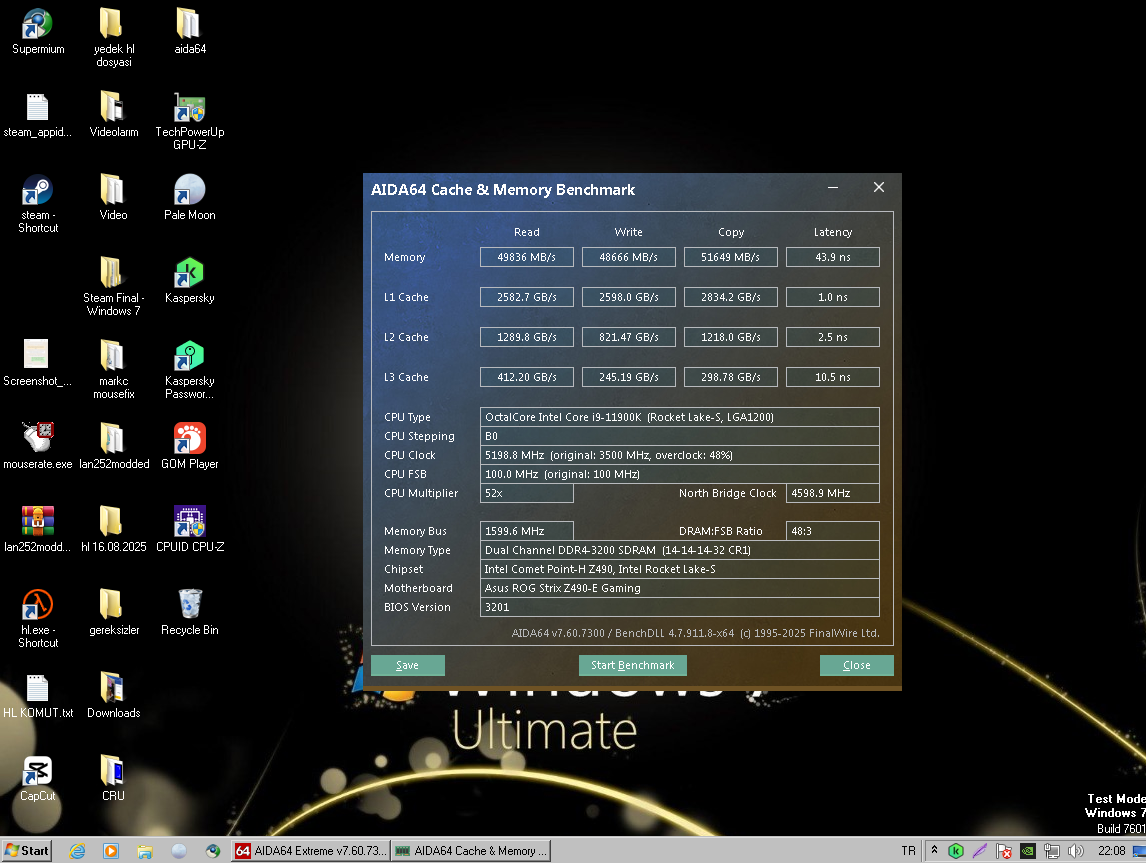Launch Internet Explorer from the taskbar

click(x=77, y=851)
